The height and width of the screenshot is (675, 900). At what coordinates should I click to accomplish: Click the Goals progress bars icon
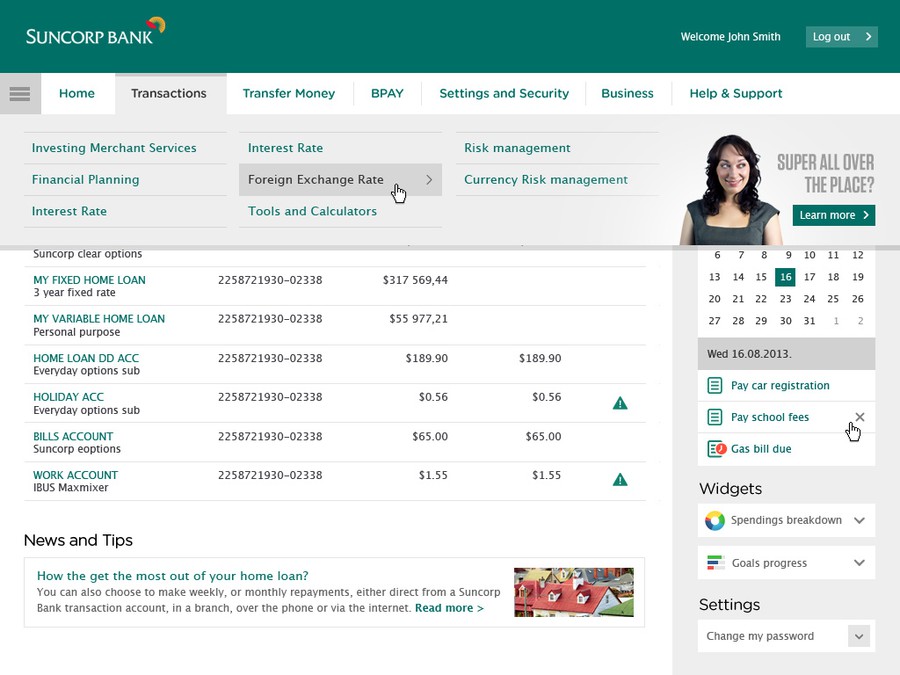click(715, 563)
